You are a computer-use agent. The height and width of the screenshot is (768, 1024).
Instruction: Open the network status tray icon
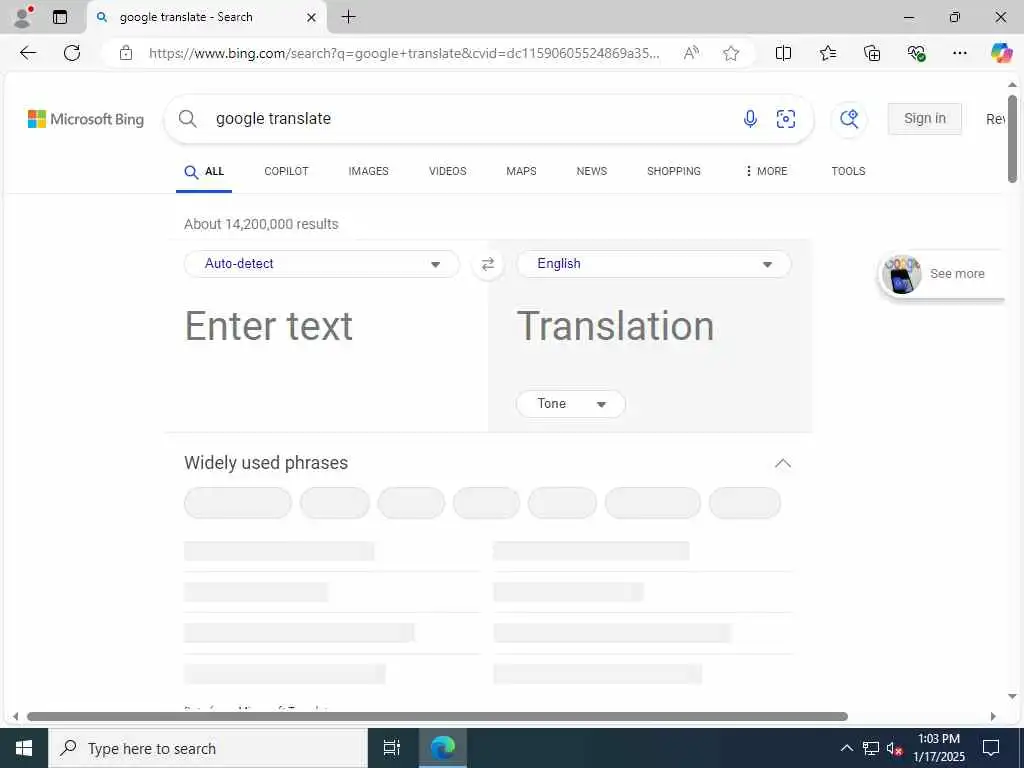[871, 748]
